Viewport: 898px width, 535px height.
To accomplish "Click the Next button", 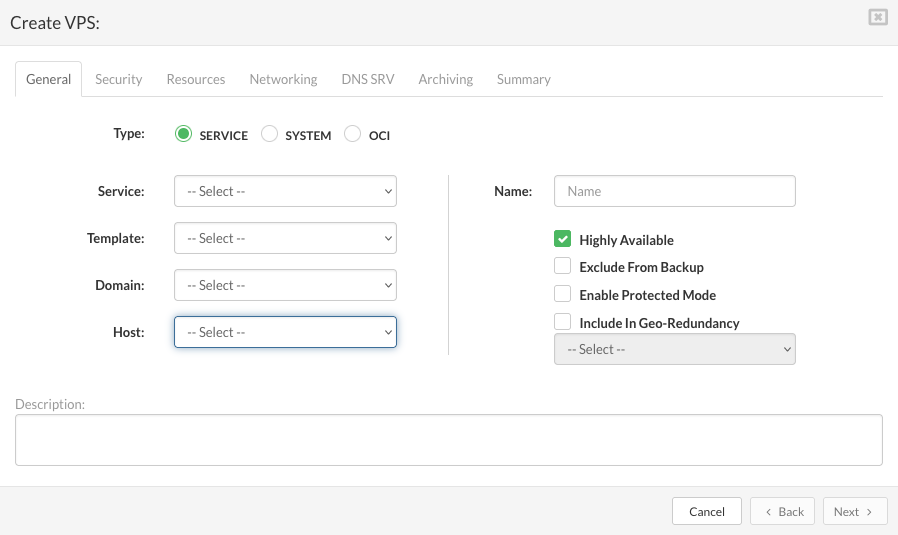I will 854,511.
